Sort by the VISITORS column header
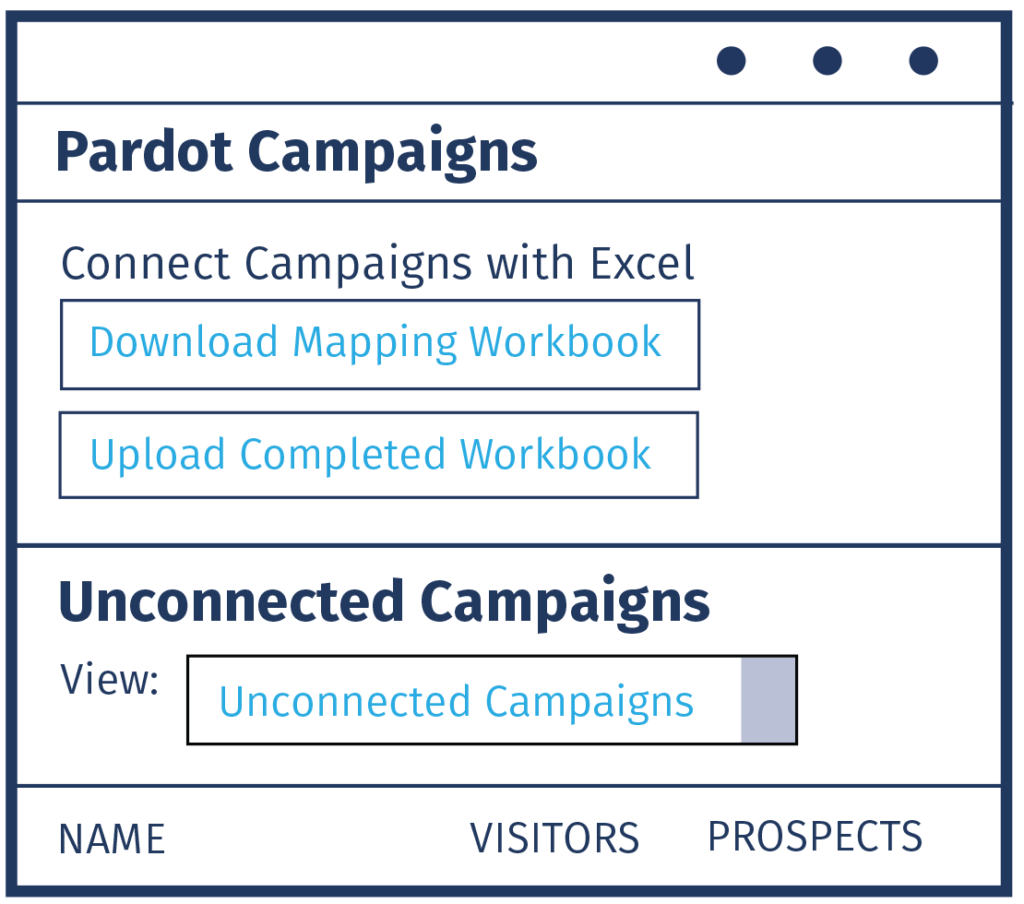 (554, 838)
